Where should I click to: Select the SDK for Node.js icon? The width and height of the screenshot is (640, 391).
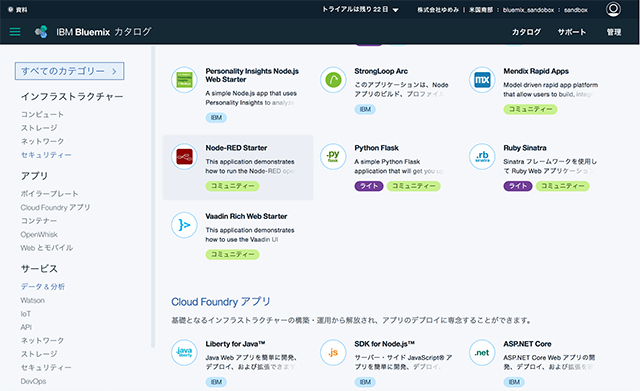[333, 352]
